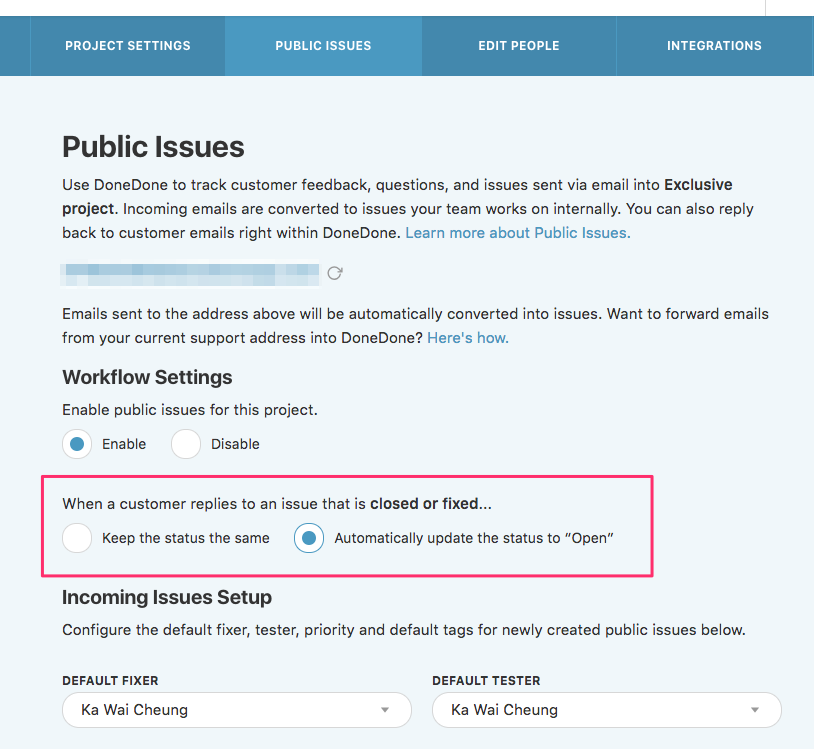814x749 pixels.
Task: Click the refresh icon beside the email address
Action: tap(335, 272)
